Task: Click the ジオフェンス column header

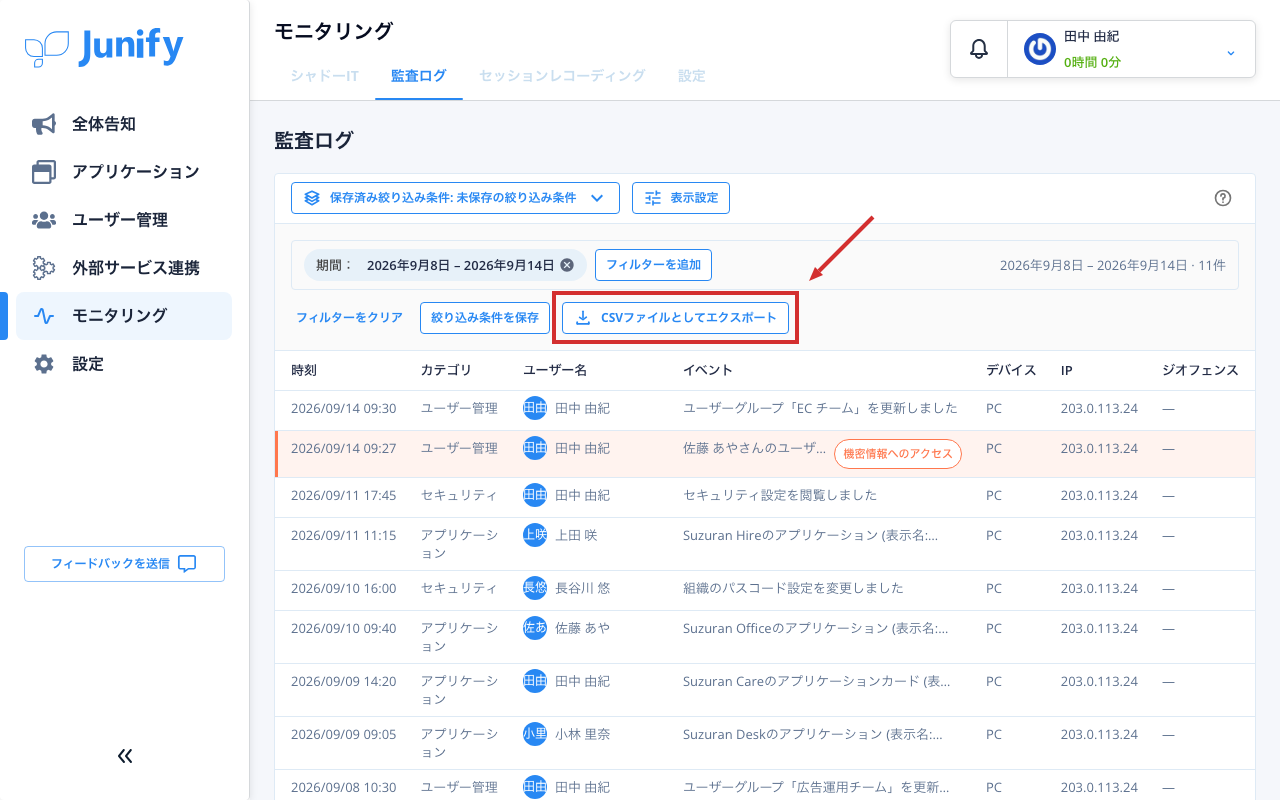Action: pos(1200,370)
